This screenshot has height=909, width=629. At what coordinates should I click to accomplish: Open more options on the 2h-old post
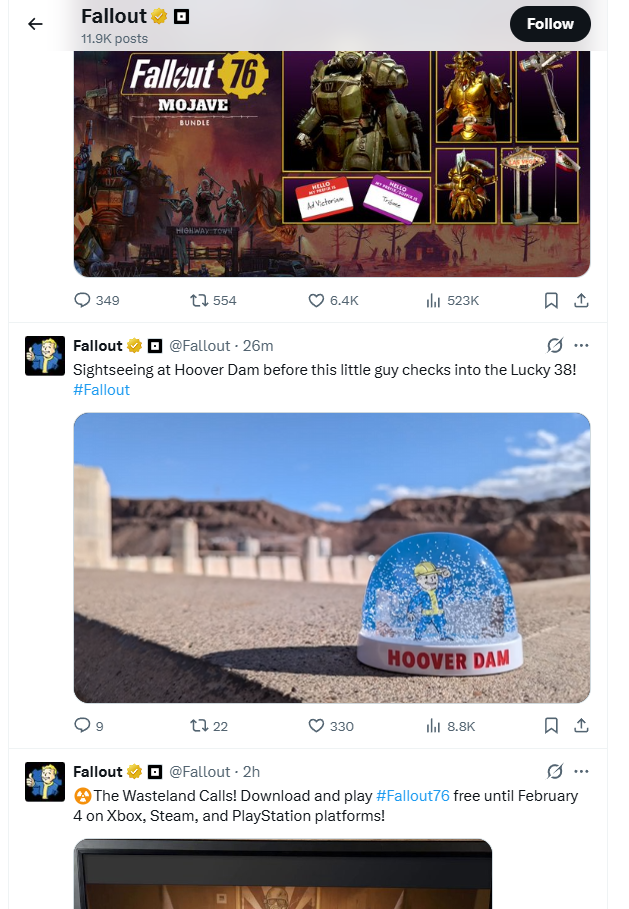[x=581, y=771]
